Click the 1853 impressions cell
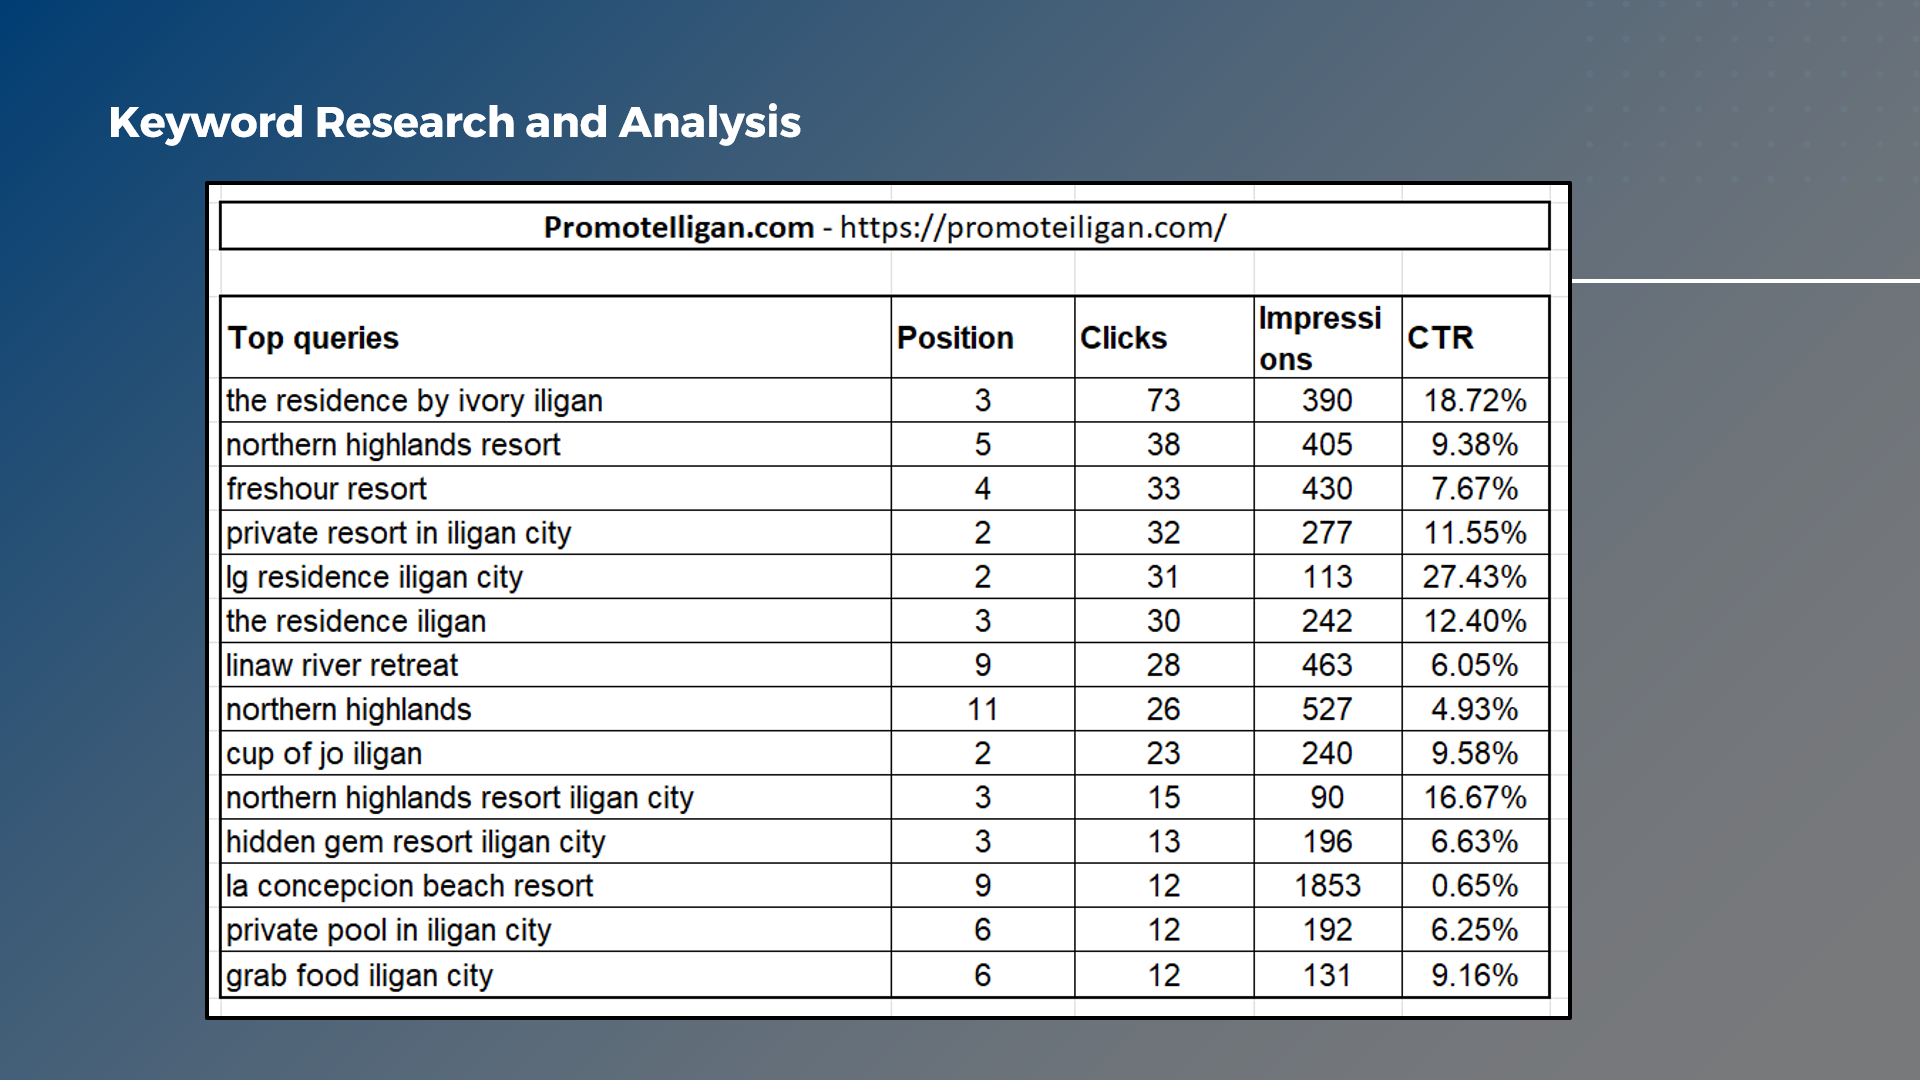 (1327, 886)
